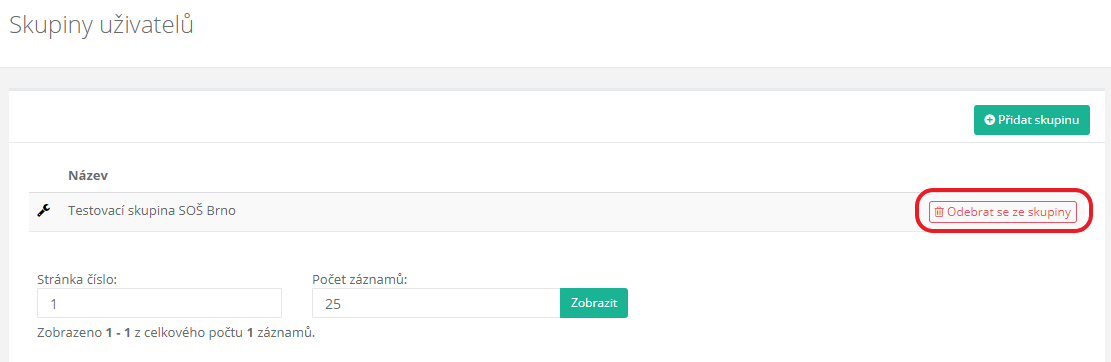Click the Počet záznamů label
1111x362 pixels.
360,279
